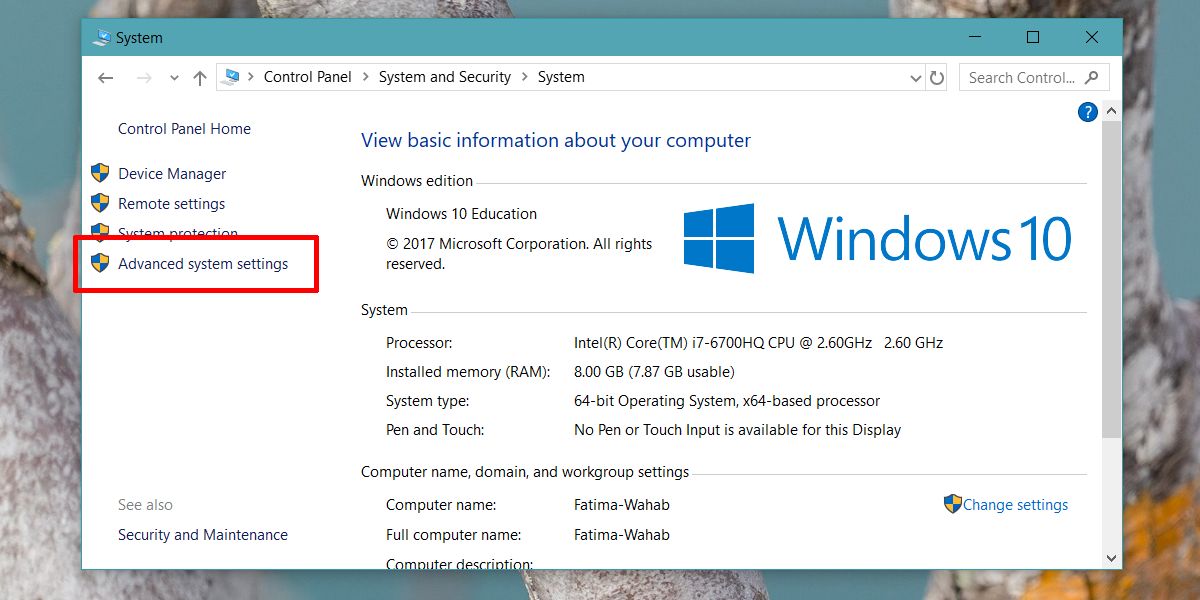Click the '64-bit Operating System' system type value
The width and height of the screenshot is (1200, 600).
[727, 401]
